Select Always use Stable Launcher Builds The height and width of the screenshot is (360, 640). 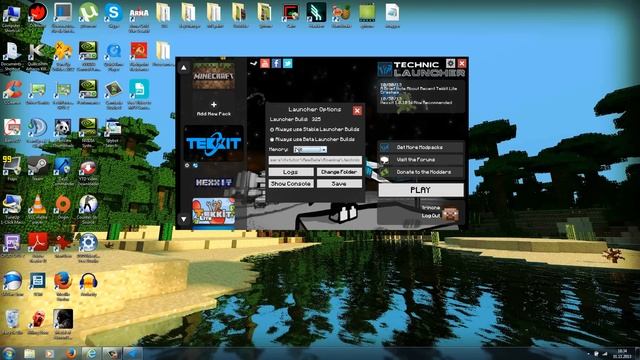click(x=315, y=129)
